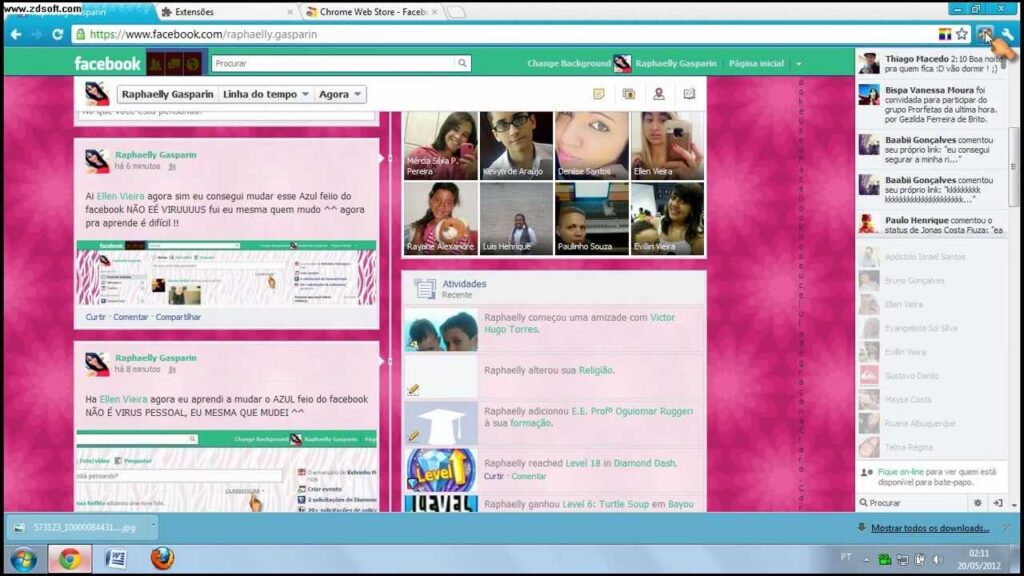The width and height of the screenshot is (1024, 576).
Task: Open the 'Agora' dropdown menu
Action: click(340, 93)
